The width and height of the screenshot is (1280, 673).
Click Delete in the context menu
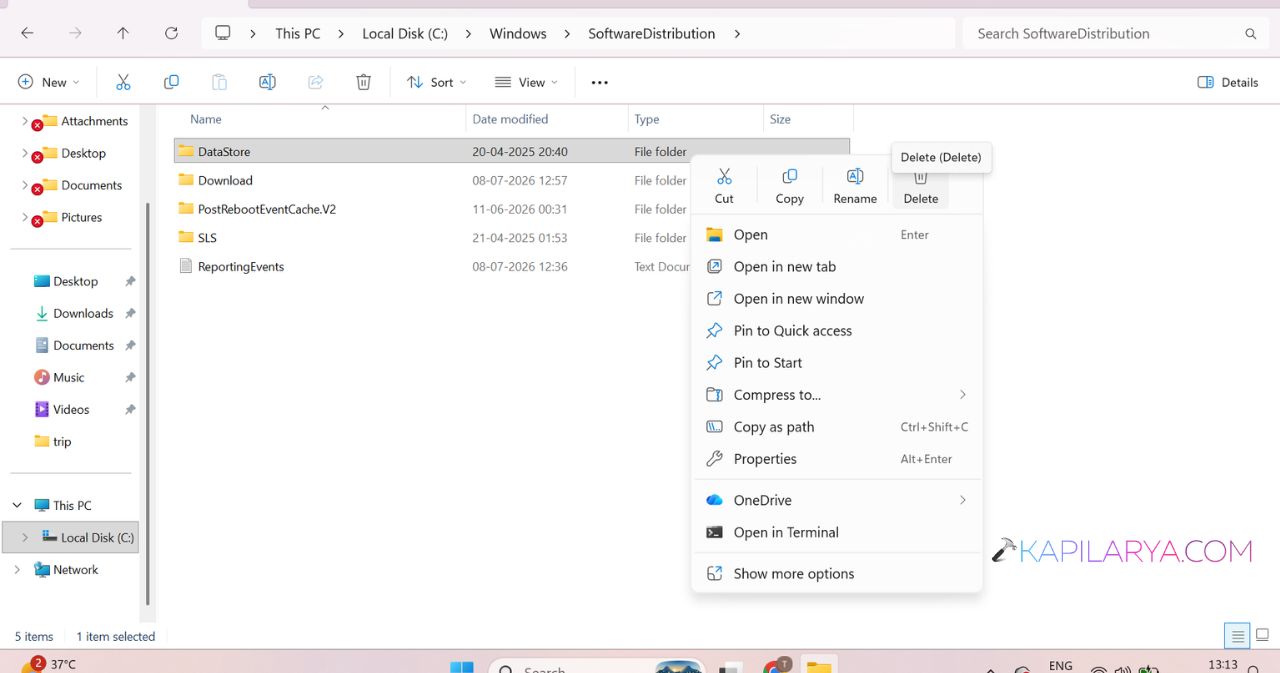coord(921,186)
